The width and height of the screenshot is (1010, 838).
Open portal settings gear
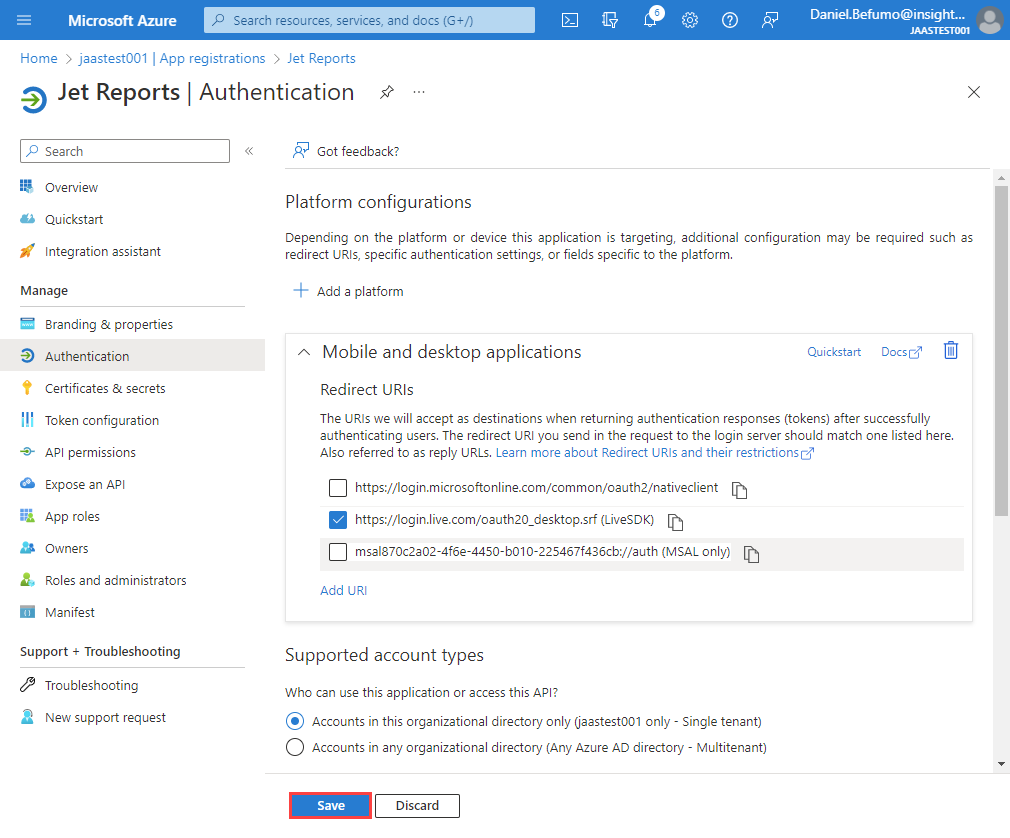point(690,20)
